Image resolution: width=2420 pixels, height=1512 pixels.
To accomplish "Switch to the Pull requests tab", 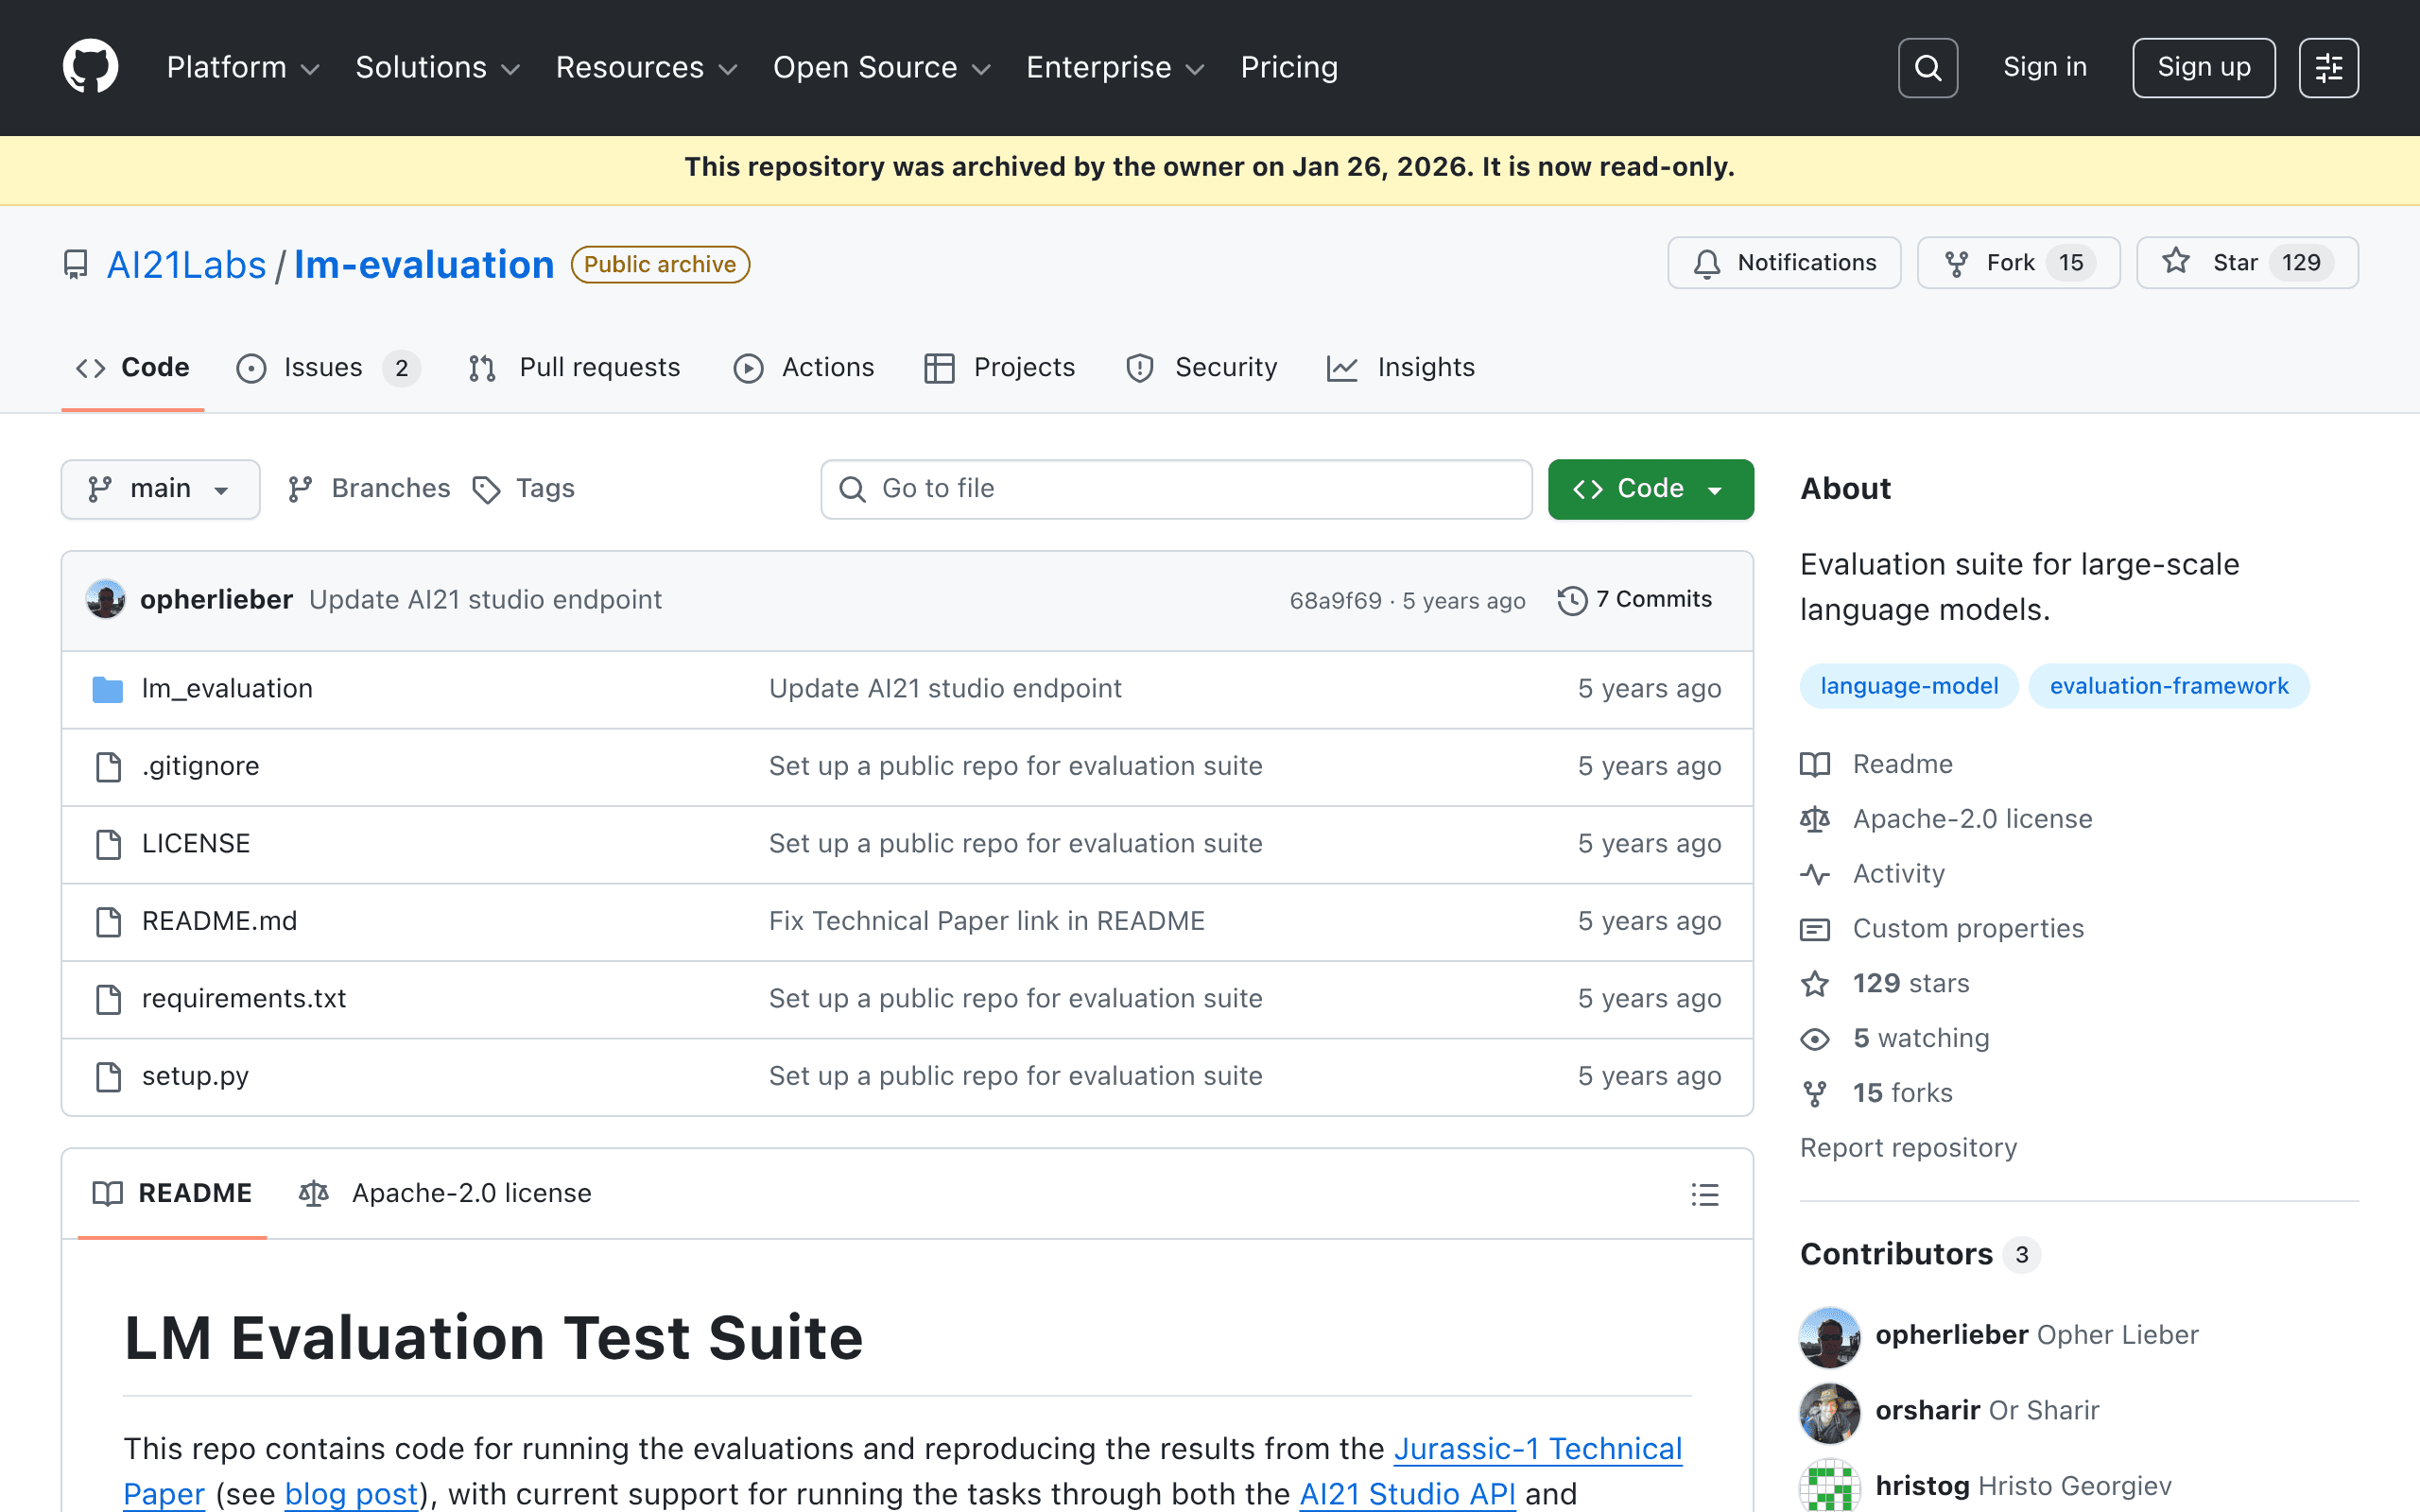I will (574, 368).
